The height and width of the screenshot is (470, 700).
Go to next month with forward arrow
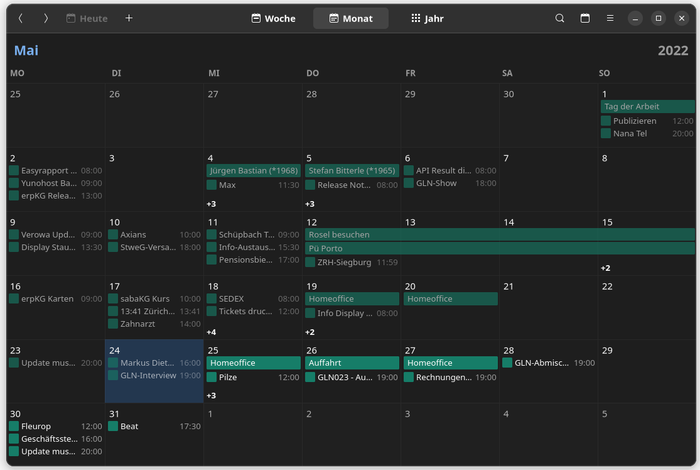coord(46,18)
